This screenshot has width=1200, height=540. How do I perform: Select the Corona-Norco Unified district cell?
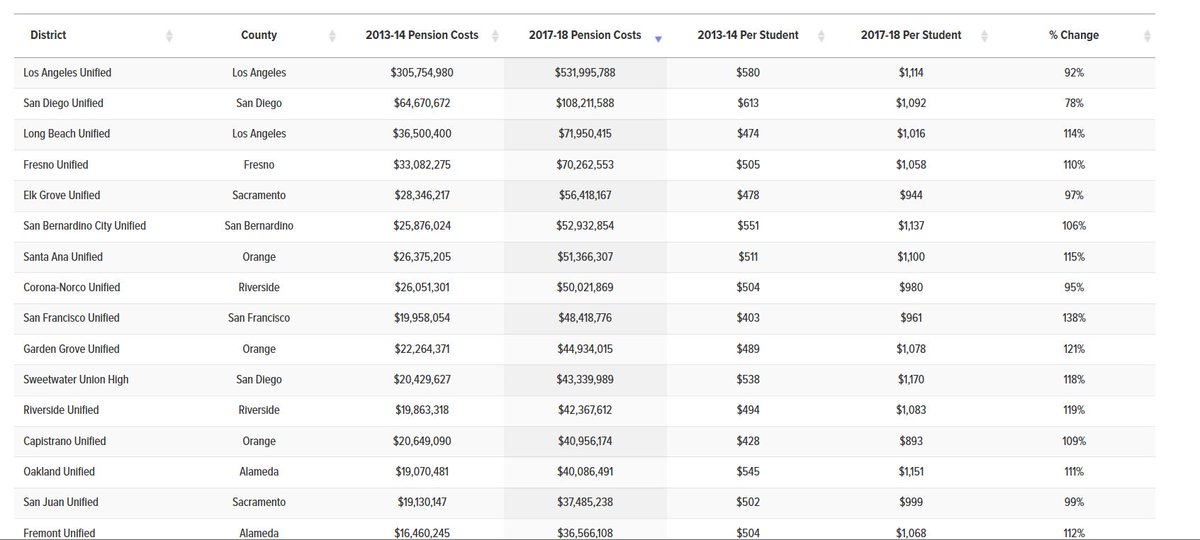click(x=71, y=288)
